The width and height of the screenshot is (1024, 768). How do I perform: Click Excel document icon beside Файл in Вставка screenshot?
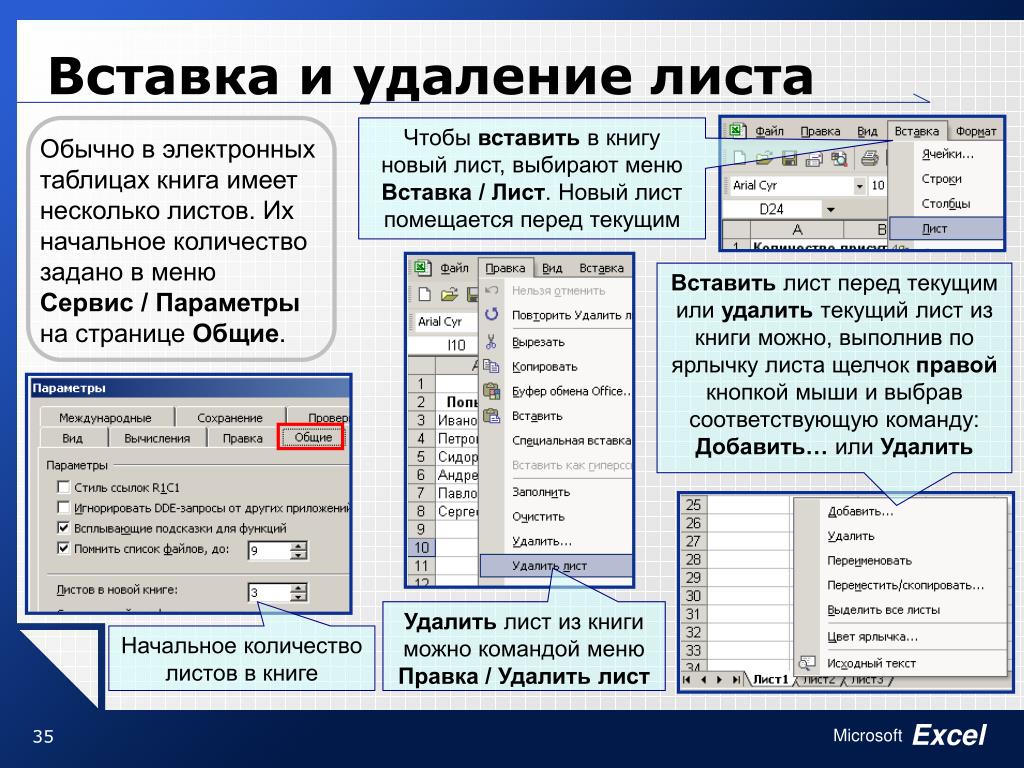click(737, 130)
